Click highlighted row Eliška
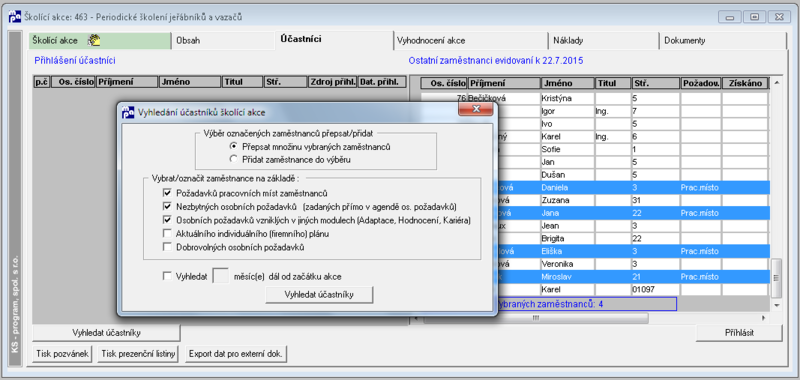The height and width of the screenshot is (380, 800). [x=594, y=251]
